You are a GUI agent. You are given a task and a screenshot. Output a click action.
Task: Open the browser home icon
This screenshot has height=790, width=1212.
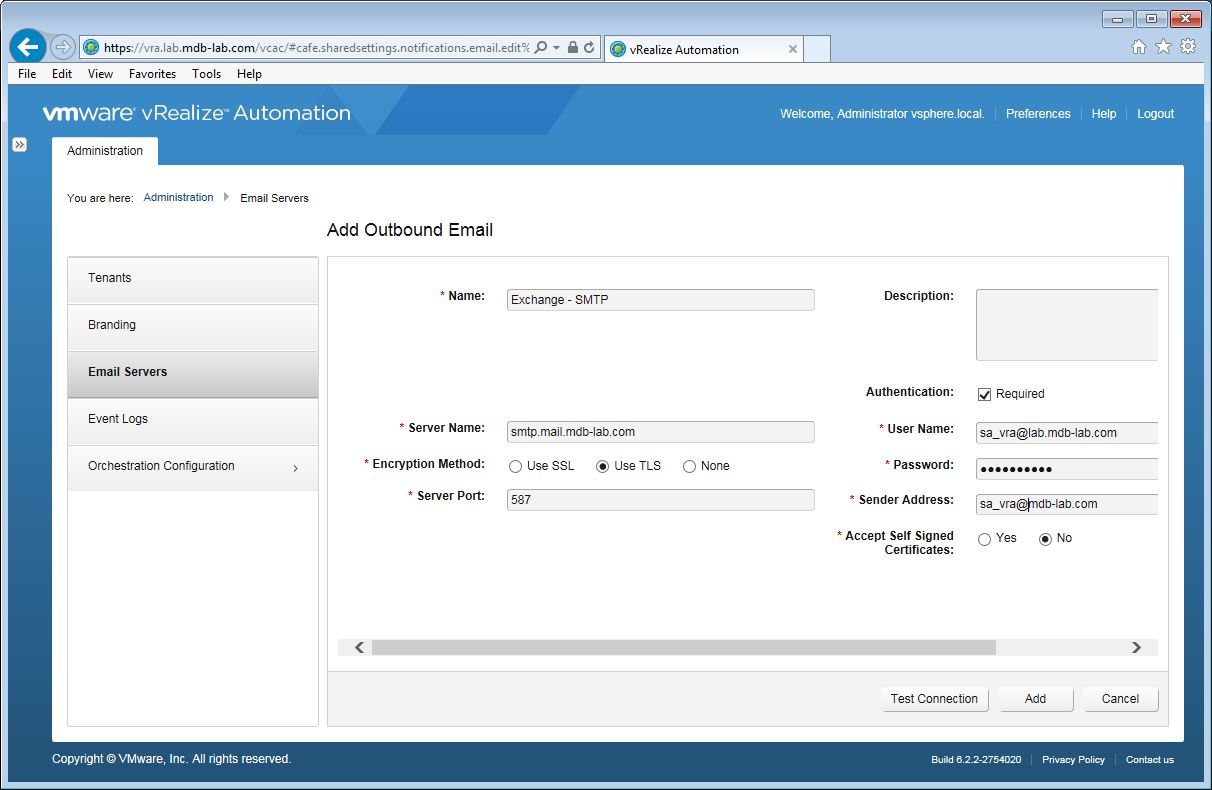pyautogui.click(x=1138, y=46)
